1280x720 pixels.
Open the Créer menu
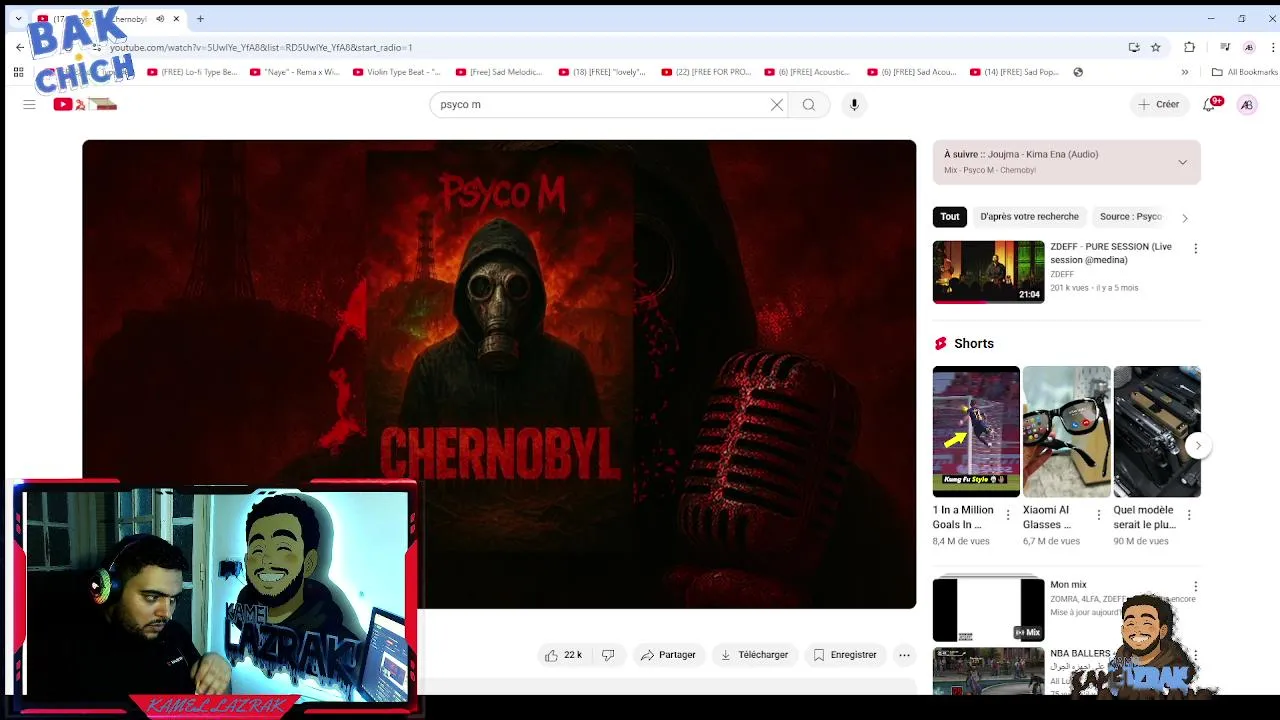tap(1159, 104)
